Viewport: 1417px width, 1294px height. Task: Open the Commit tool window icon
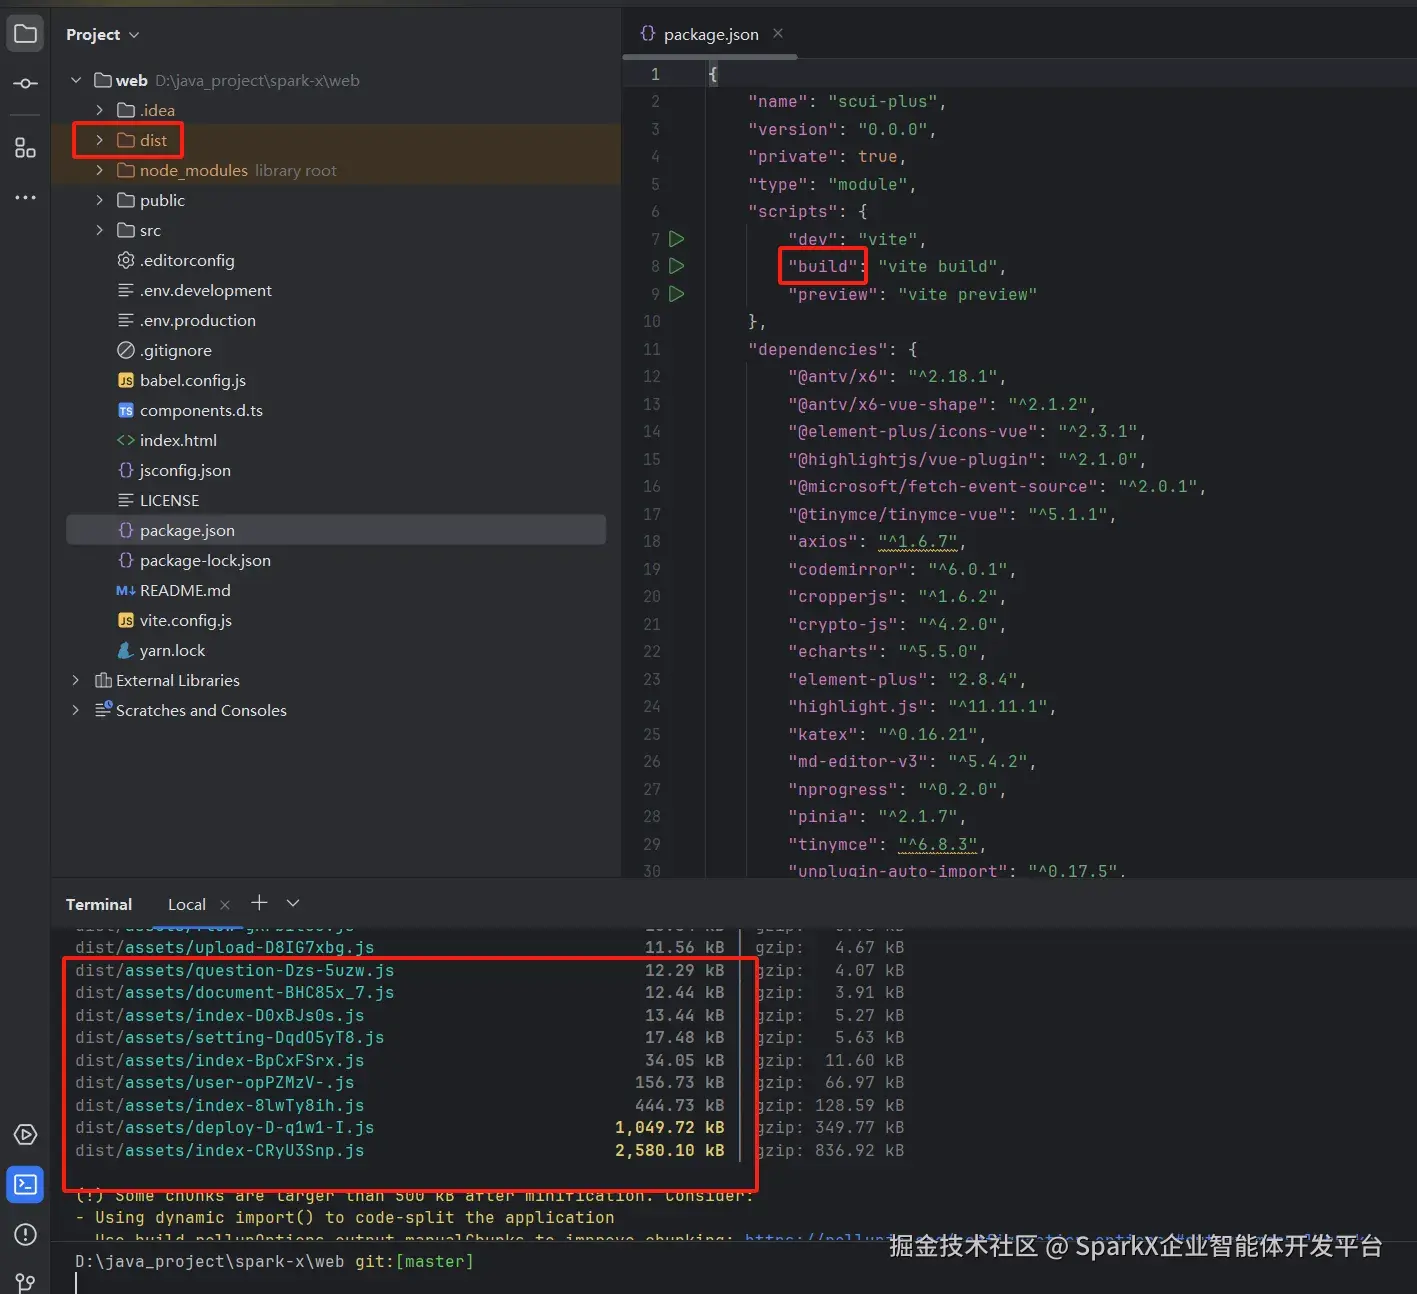[25, 84]
